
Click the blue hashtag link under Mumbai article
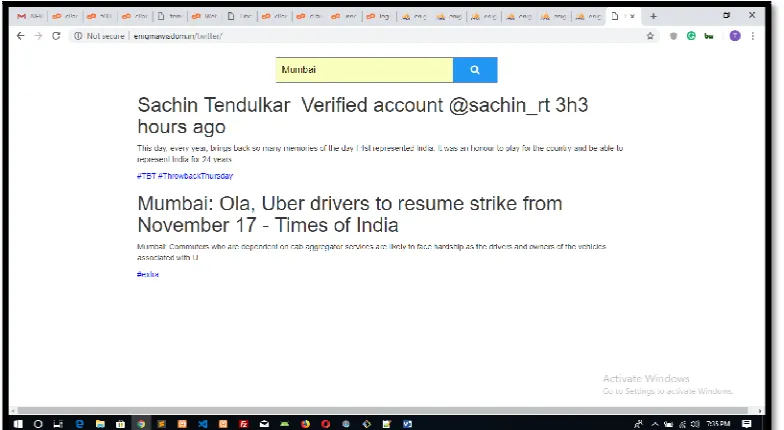[x=148, y=274]
